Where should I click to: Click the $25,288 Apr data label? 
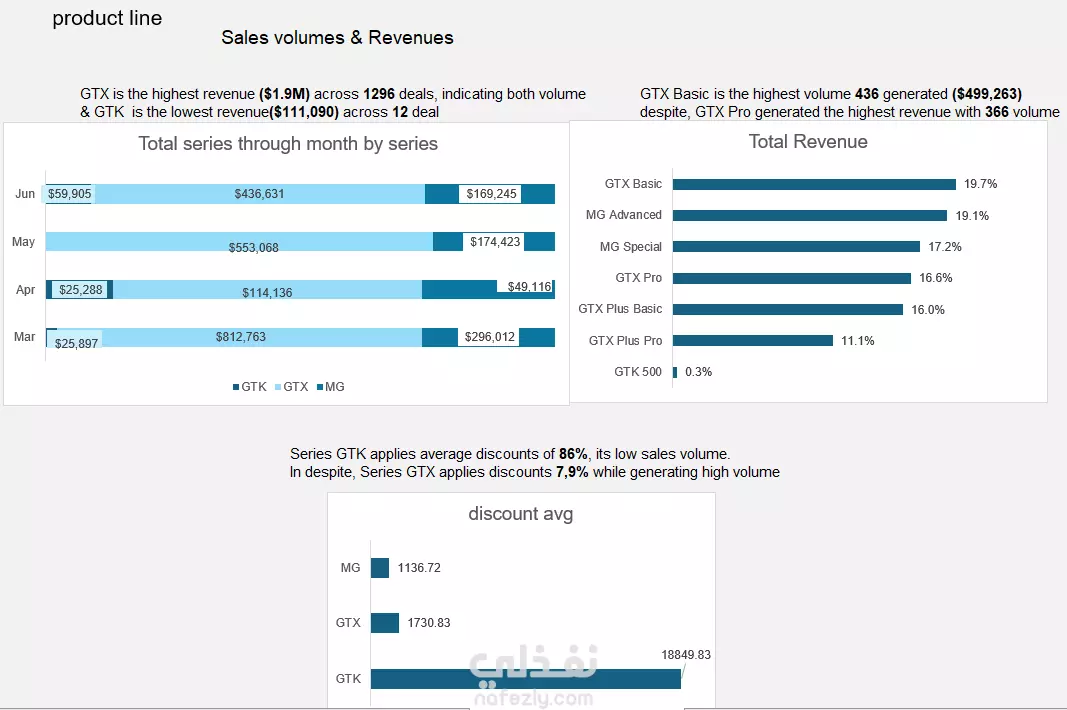click(x=81, y=290)
